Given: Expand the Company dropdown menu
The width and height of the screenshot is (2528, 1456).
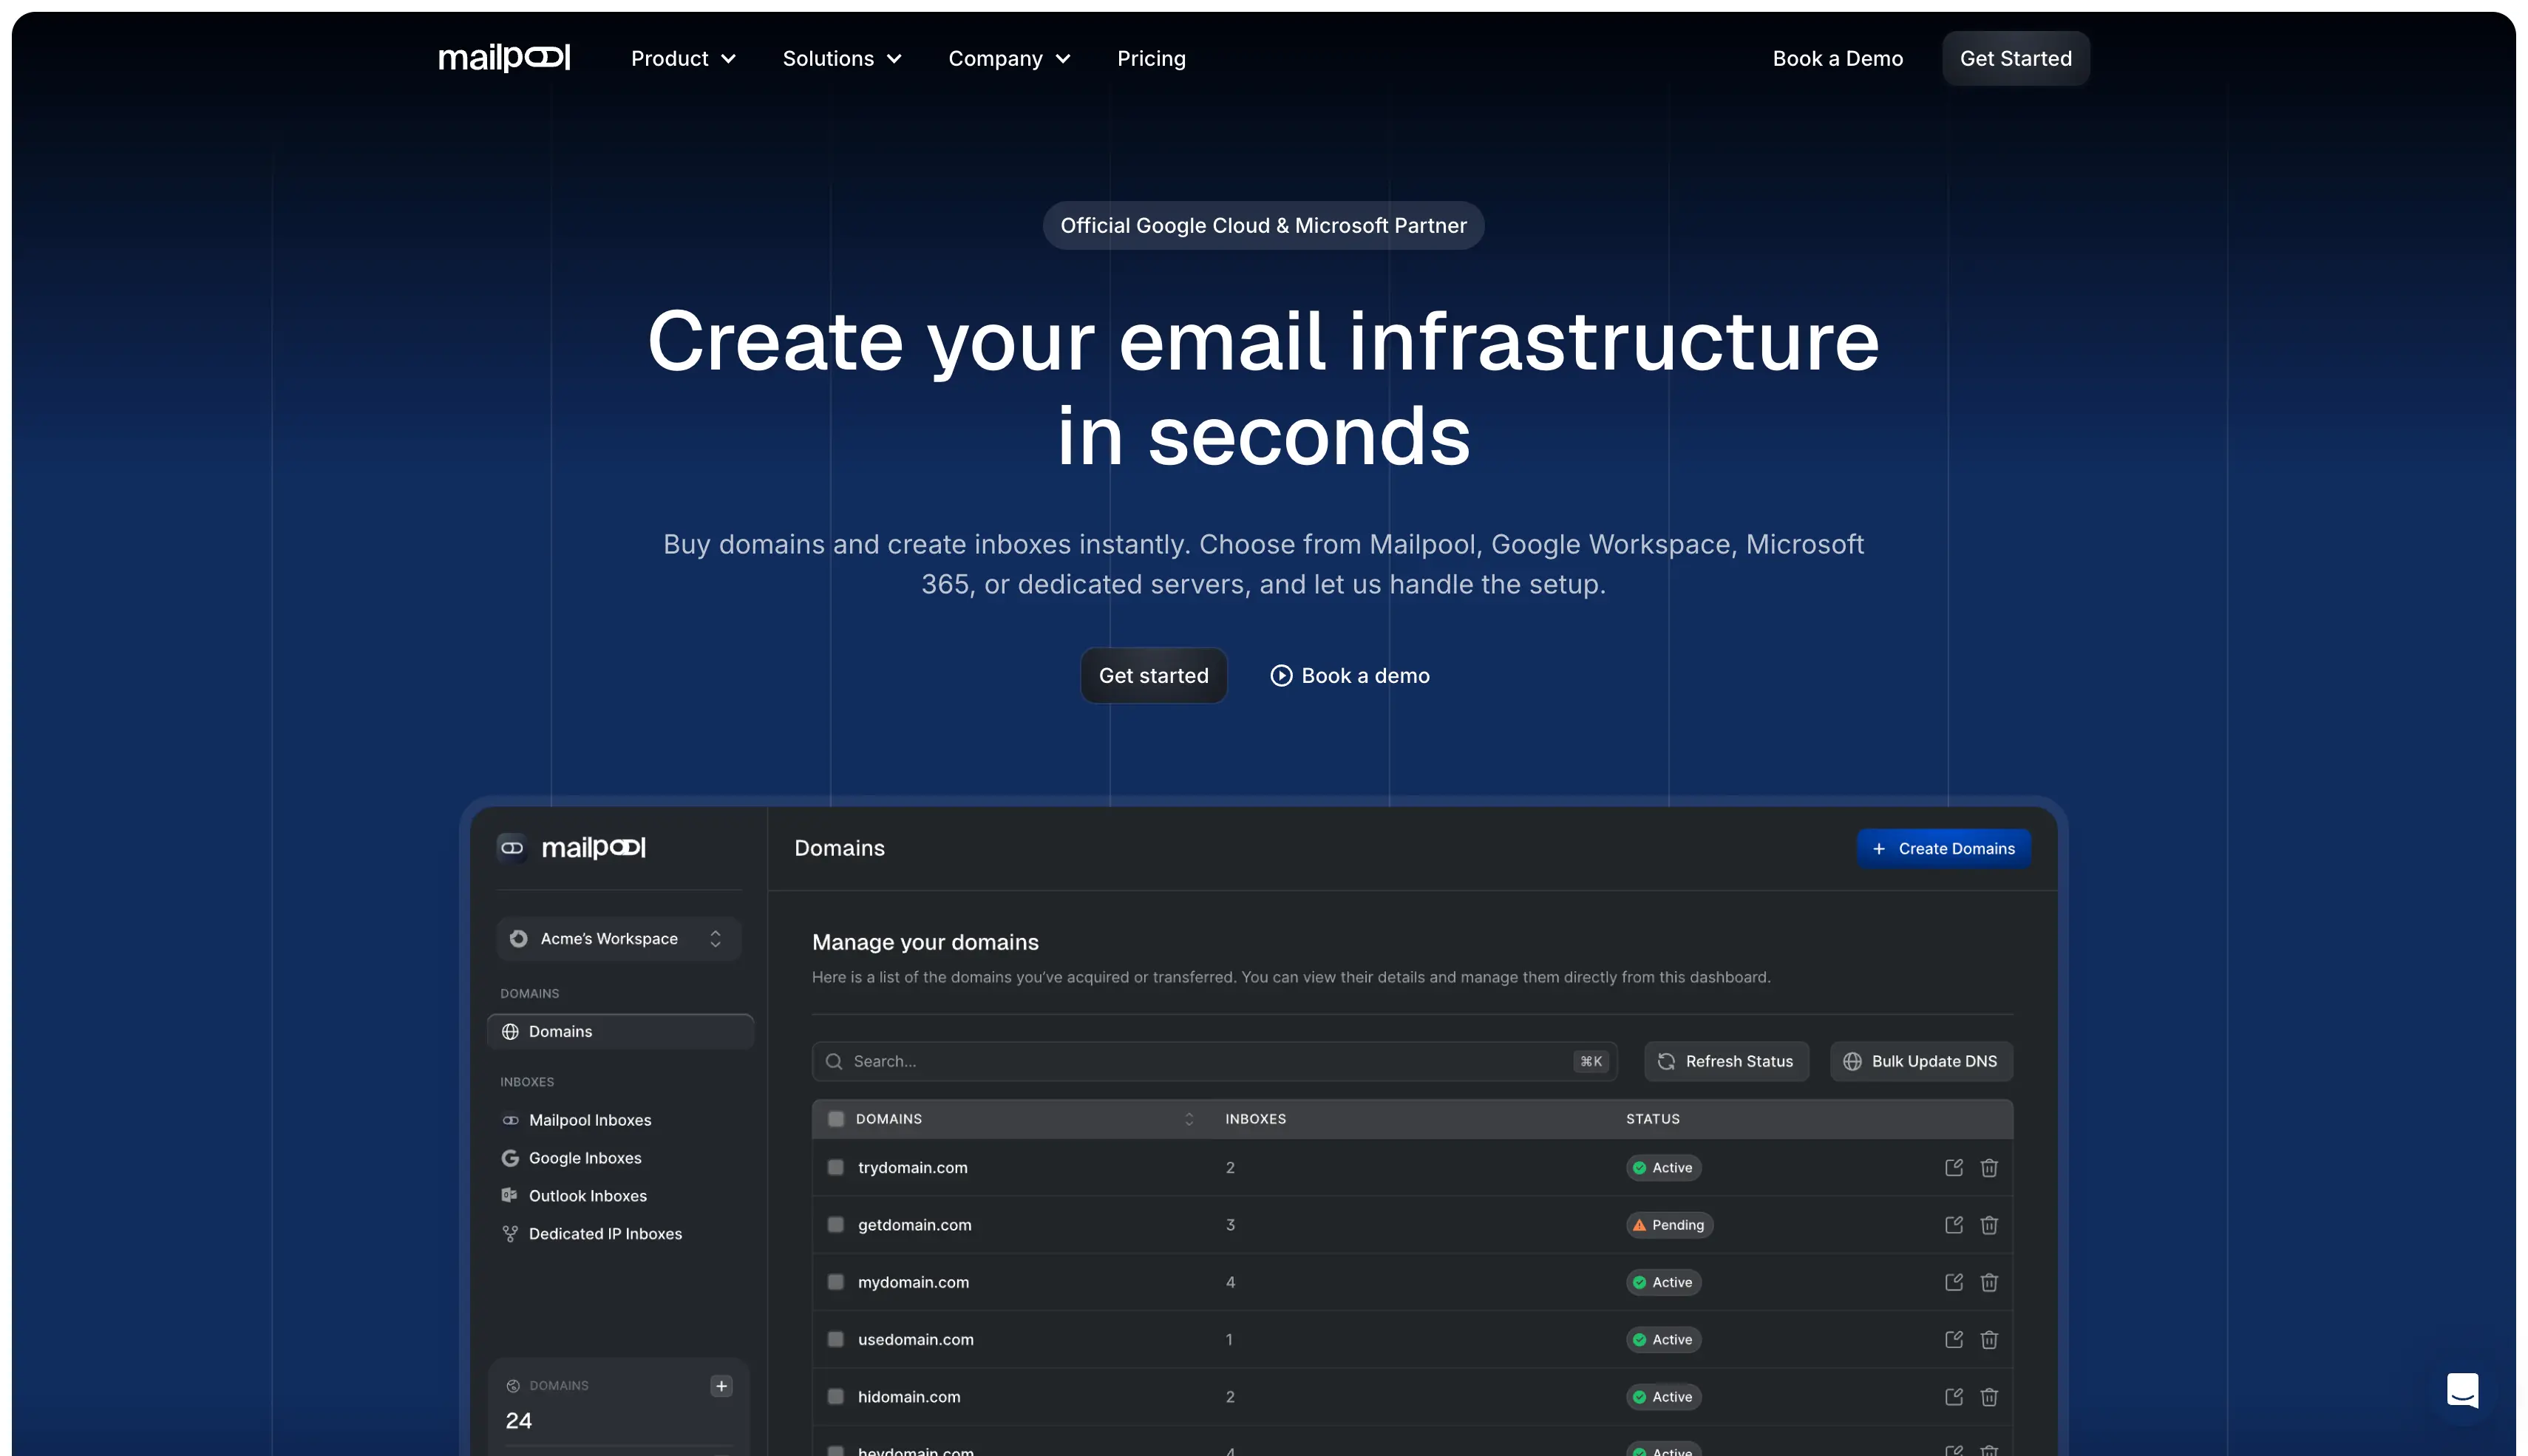Looking at the screenshot, I should pos(1009,58).
